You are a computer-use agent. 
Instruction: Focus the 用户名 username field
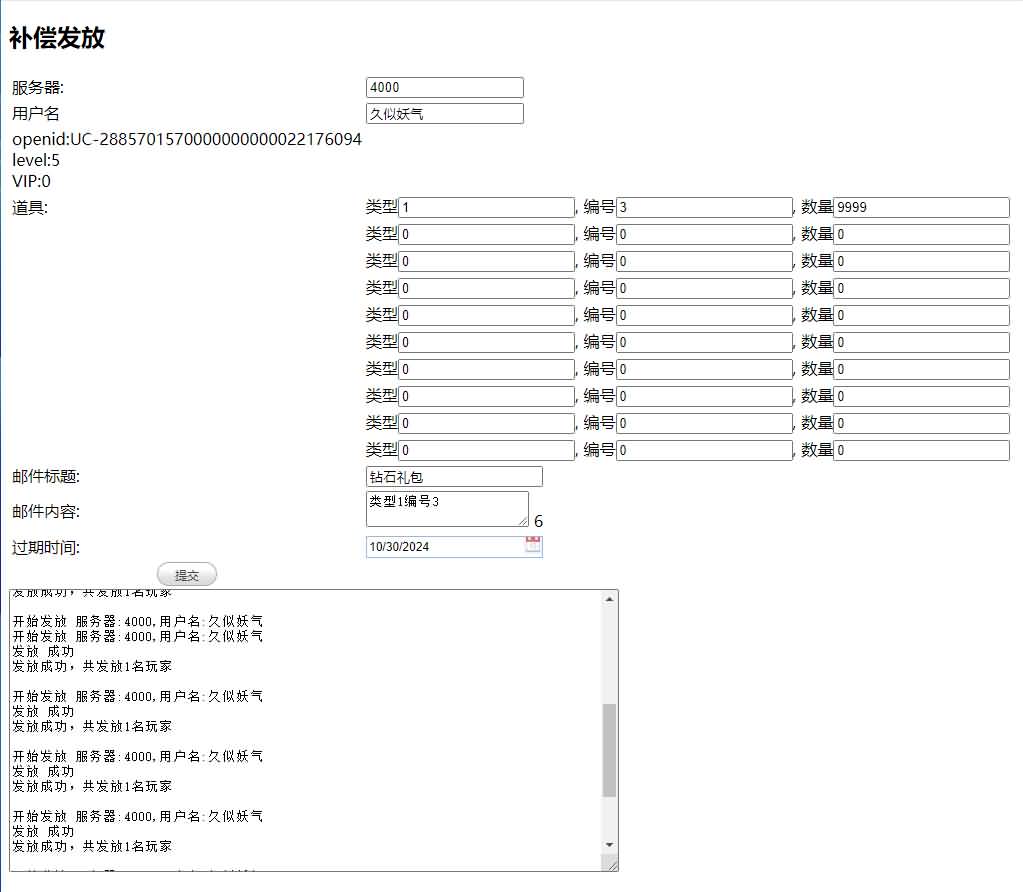pos(445,114)
